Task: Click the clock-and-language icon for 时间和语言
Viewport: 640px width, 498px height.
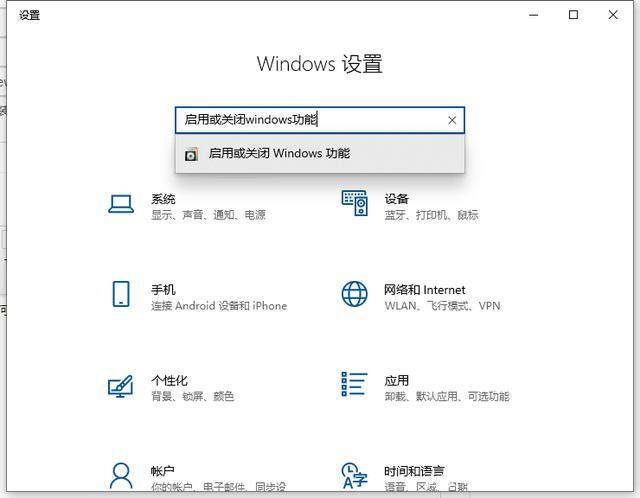Action: (x=355, y=474)
